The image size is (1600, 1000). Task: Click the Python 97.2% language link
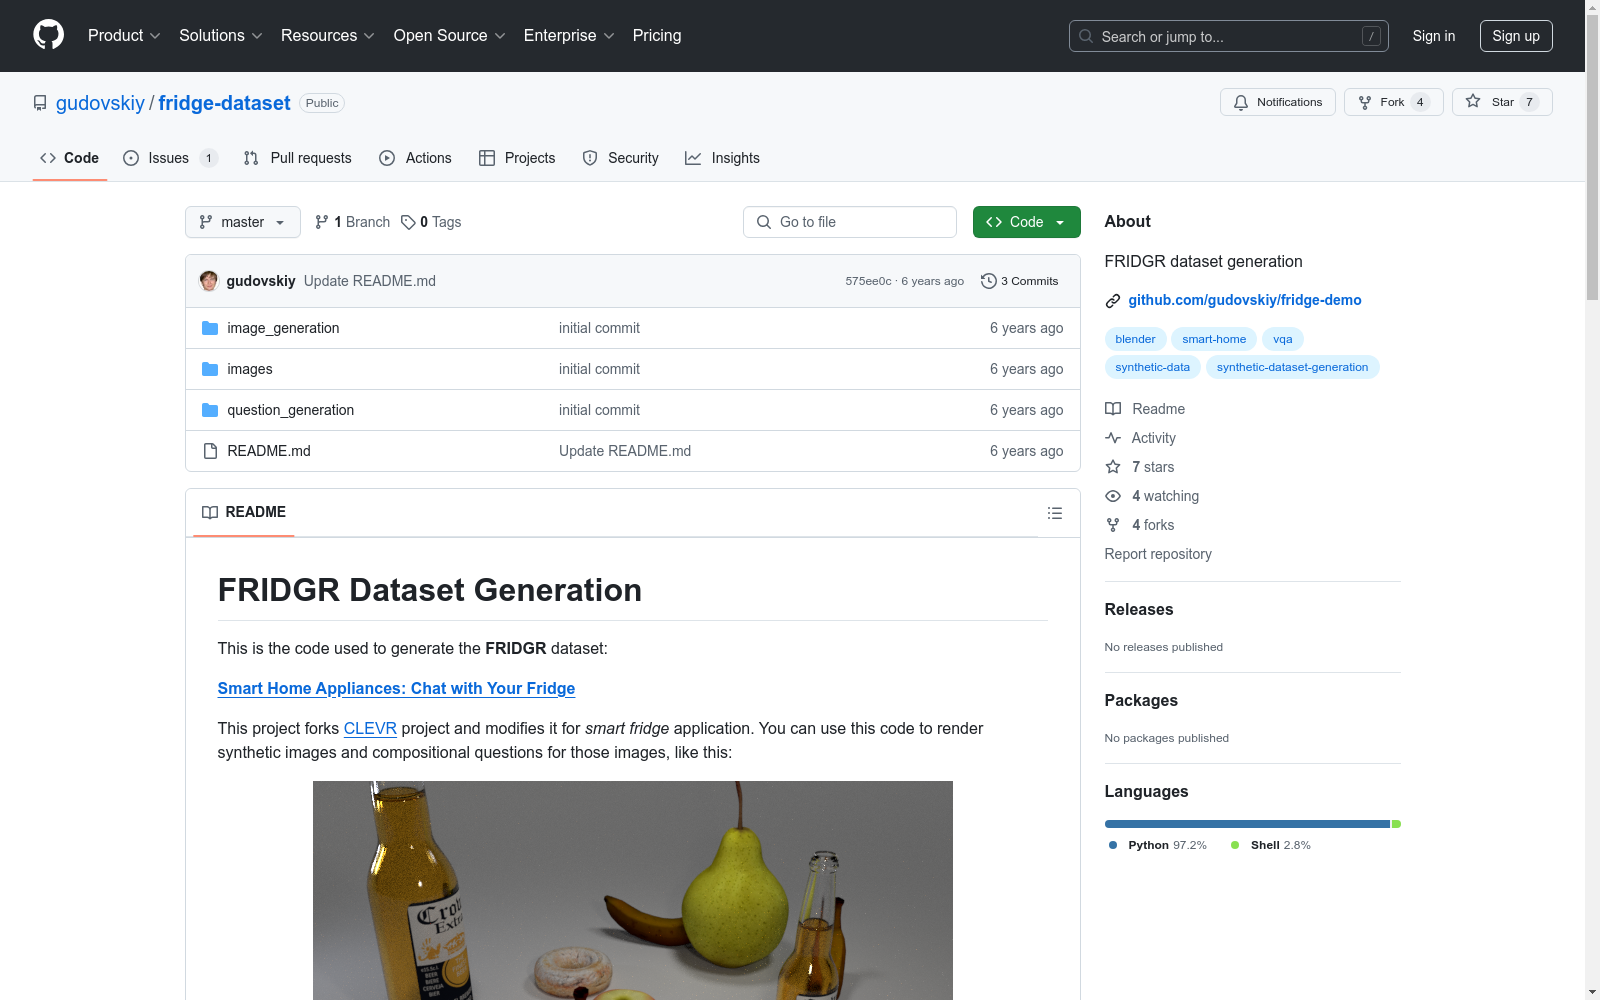coord(1158,845)
